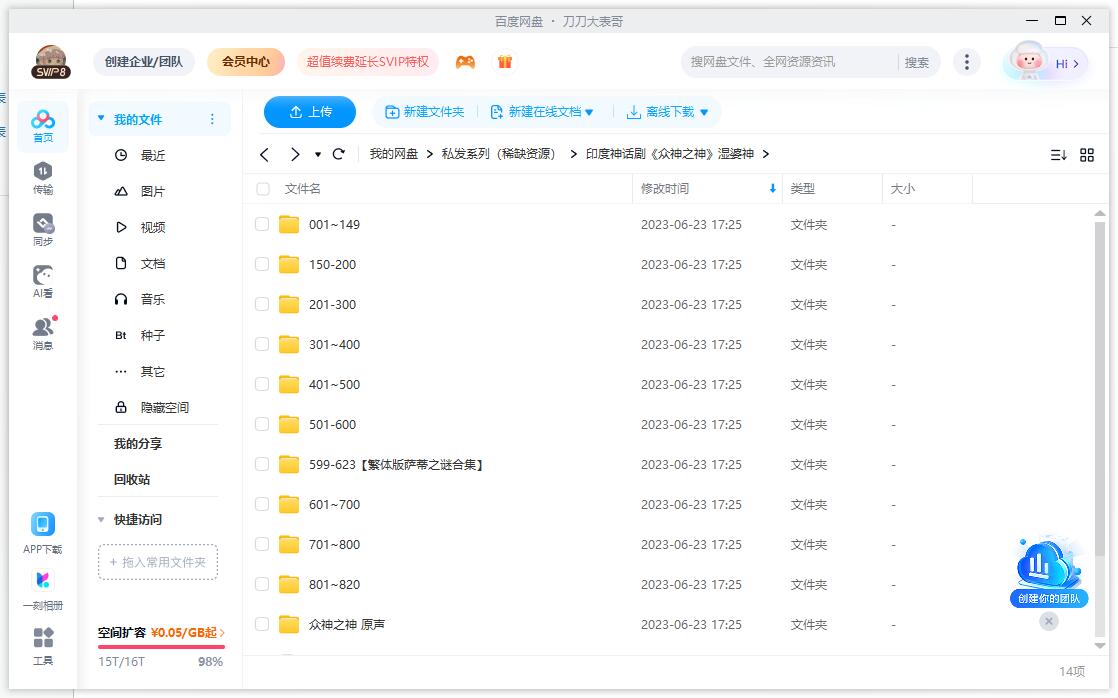The width and height of the screenshot is (1118, 698).
Task: Check the box for folder 001~149
Action: click(x=262, y=224)
